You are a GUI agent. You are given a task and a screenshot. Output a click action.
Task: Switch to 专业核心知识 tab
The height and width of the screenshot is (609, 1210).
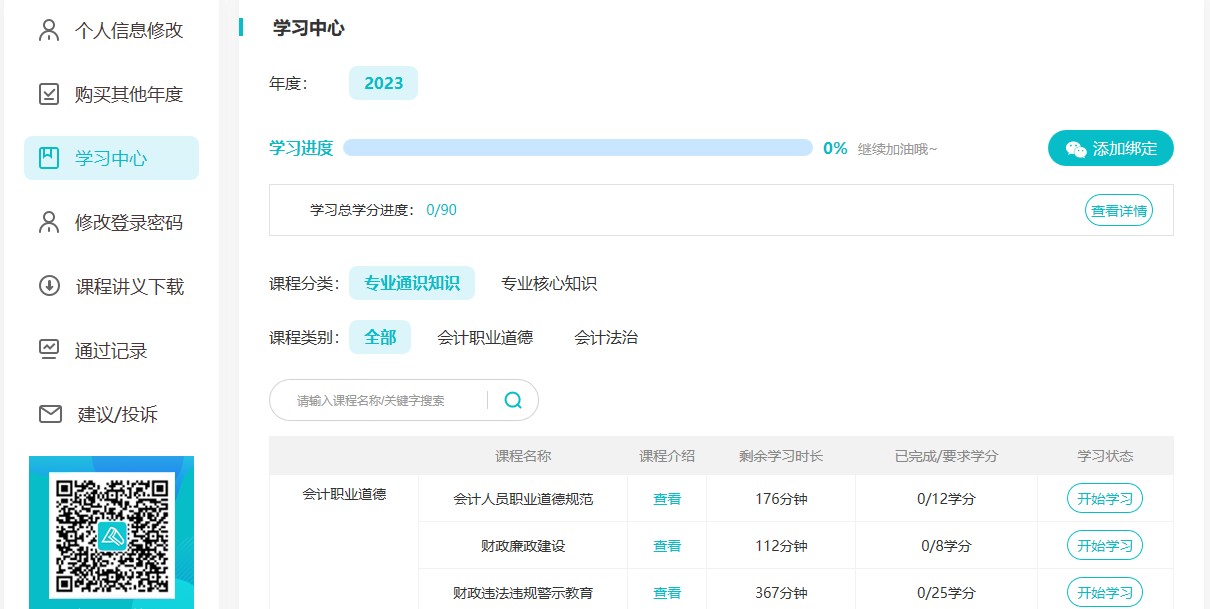click(x=548, y=283)
